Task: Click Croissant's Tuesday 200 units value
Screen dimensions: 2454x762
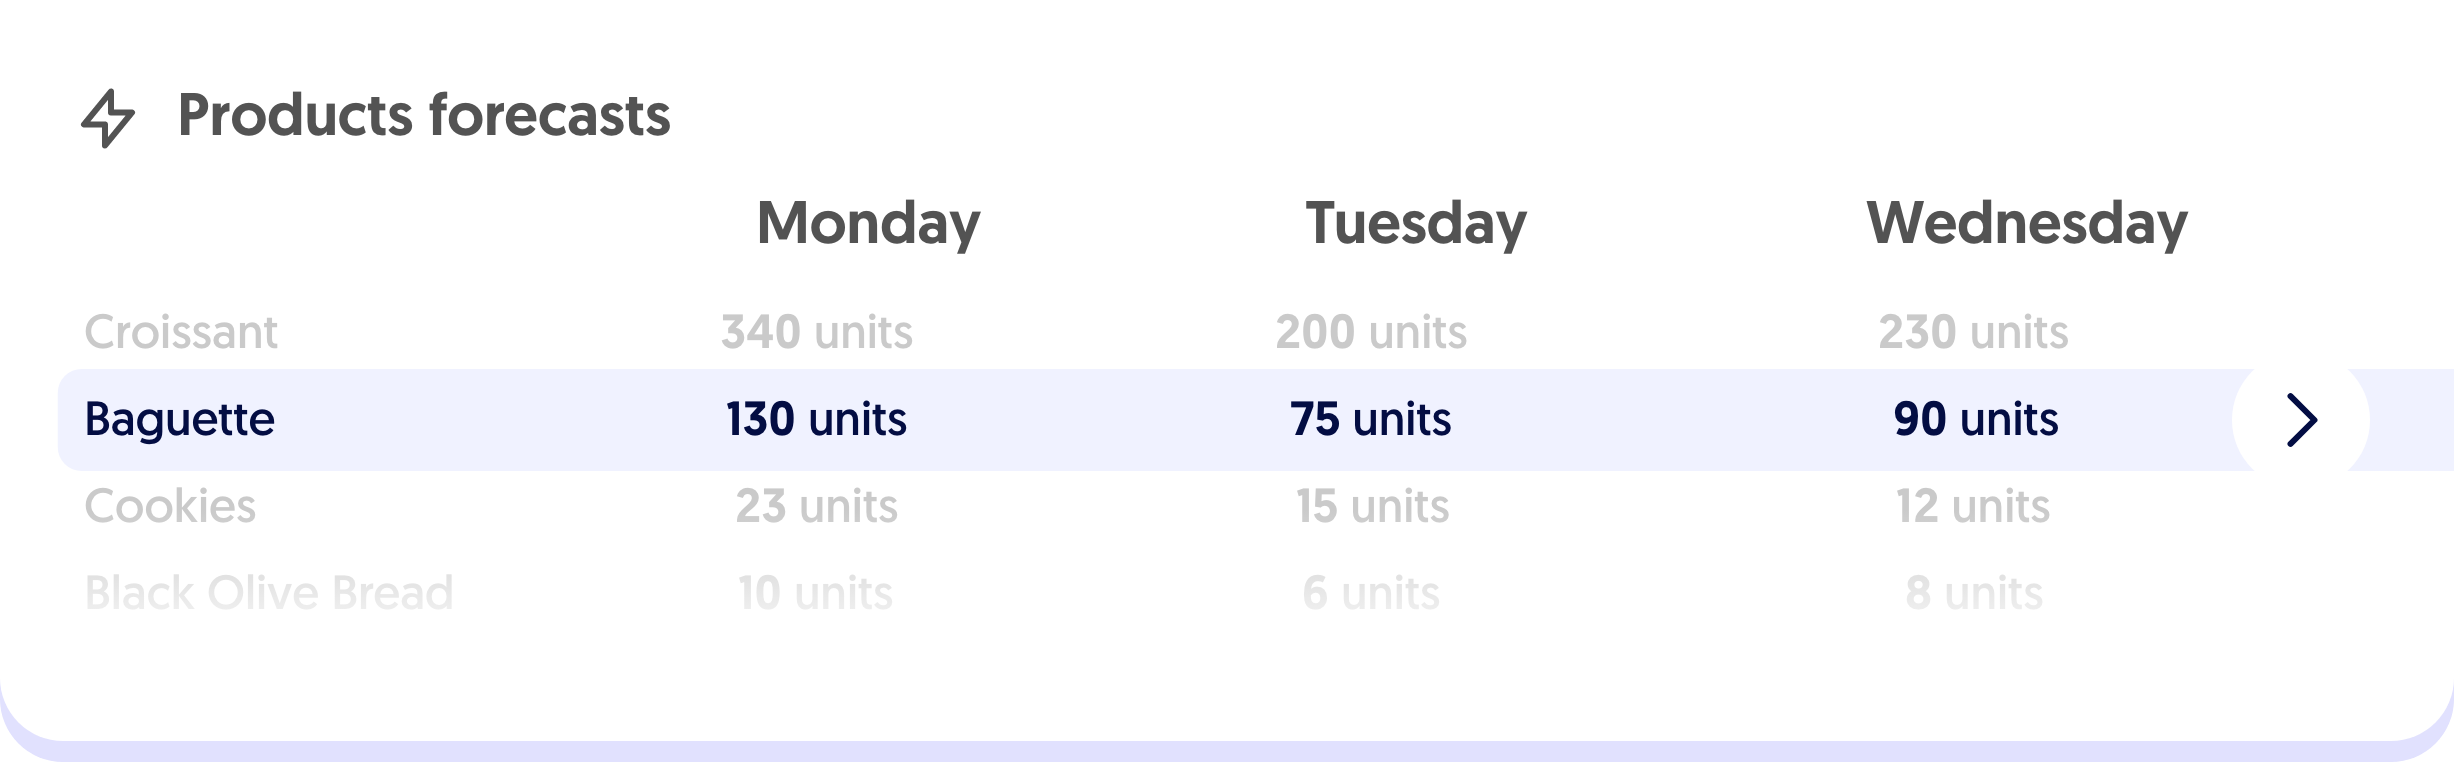Action: (x=1371, y=332)
